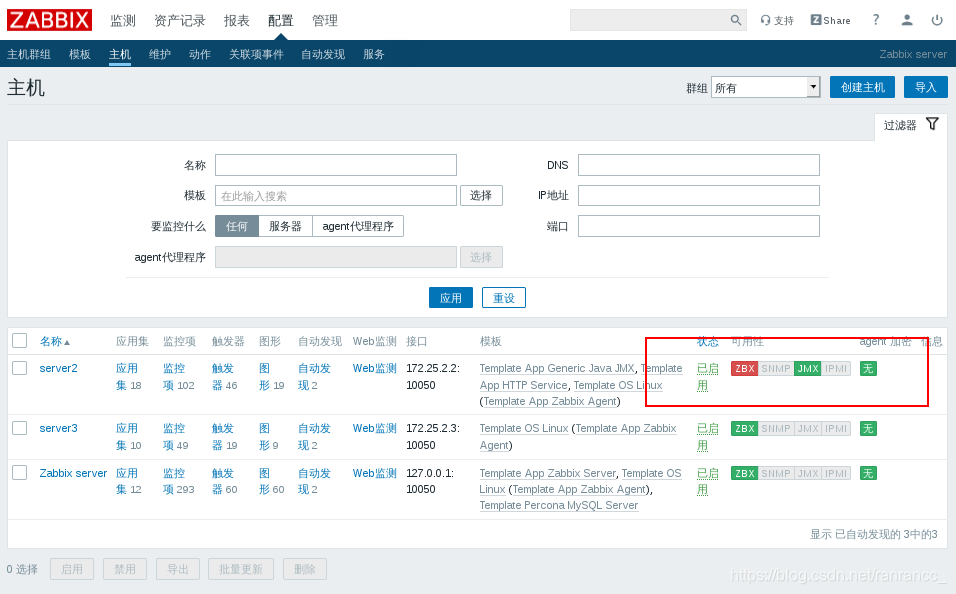Open the help question mark

[876, 20]
